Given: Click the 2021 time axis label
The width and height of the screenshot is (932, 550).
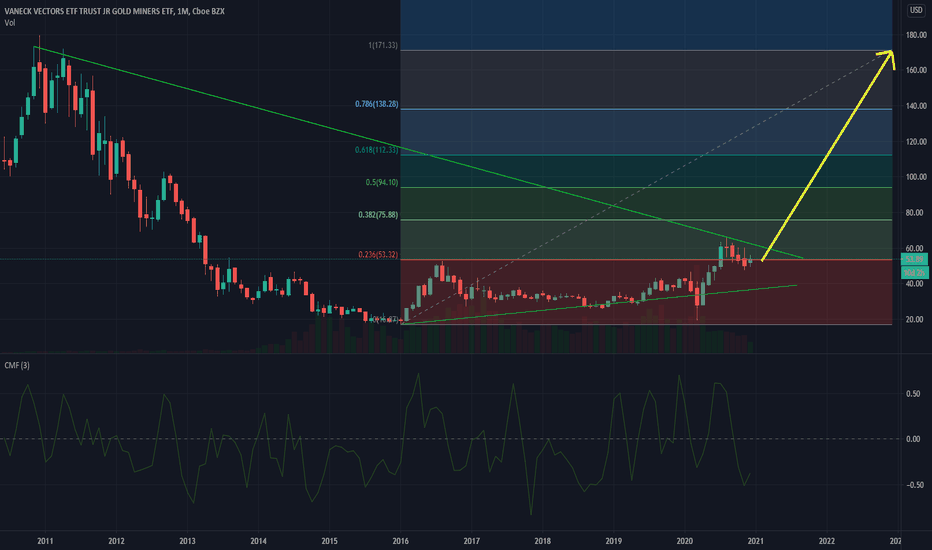Looking at the screenshot, I should pos(755,541).
